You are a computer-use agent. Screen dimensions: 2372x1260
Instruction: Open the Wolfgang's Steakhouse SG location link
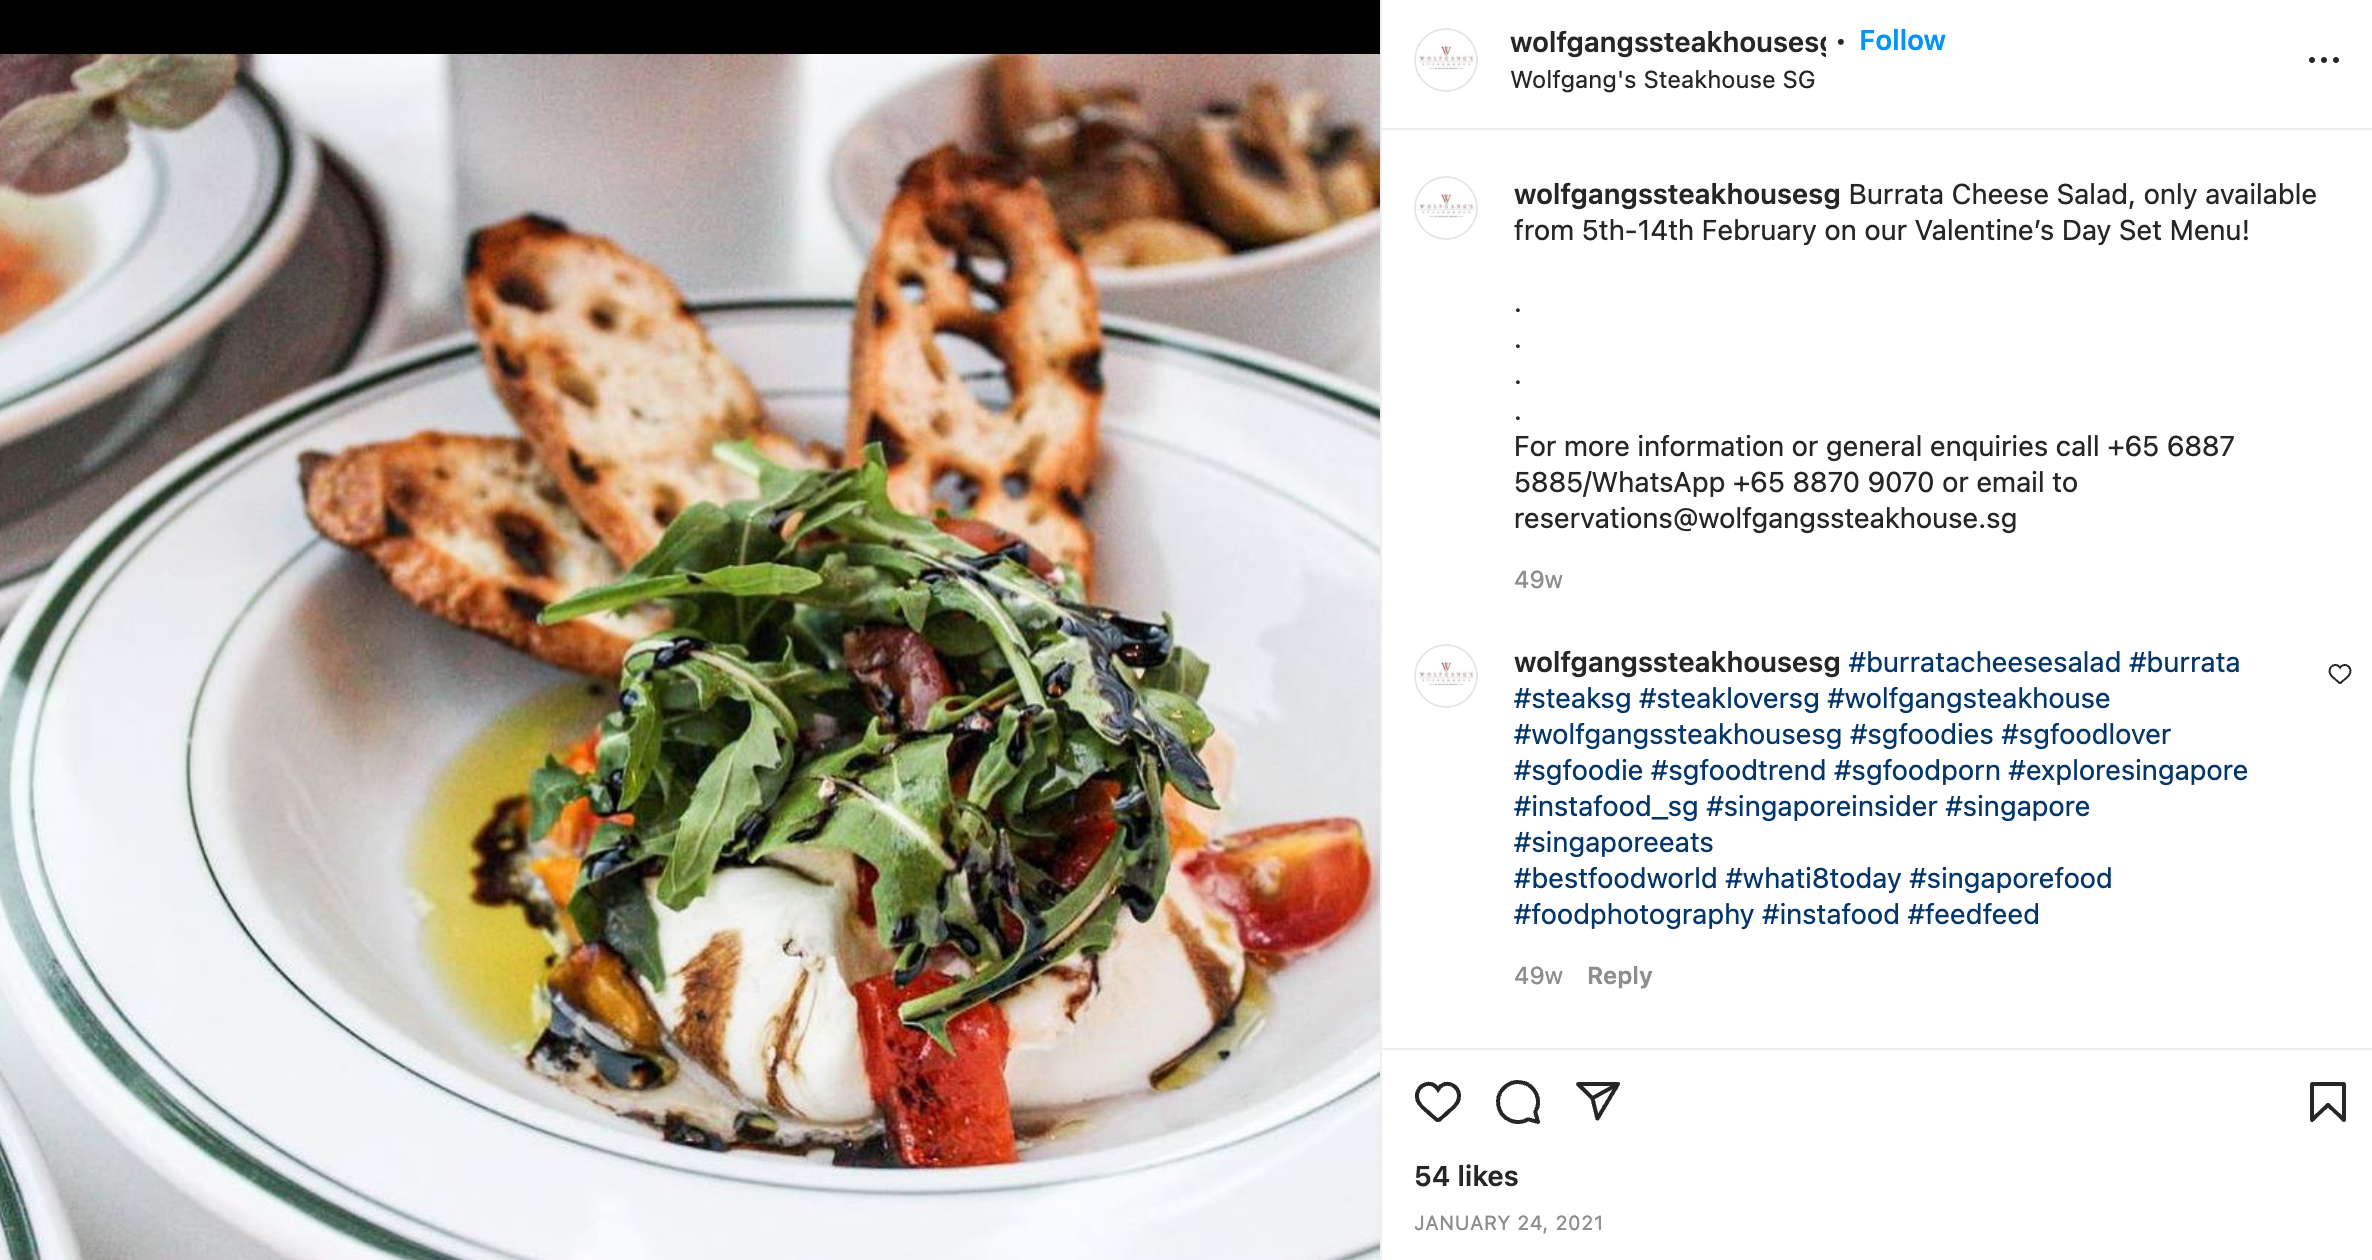tap(1662, 80)
